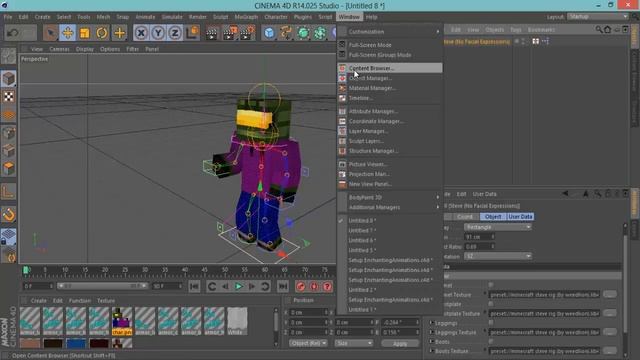The height and width of the screenshot is (360, 640).
Task: Toggle the Snap magnet icon
Action: (9, 214)
